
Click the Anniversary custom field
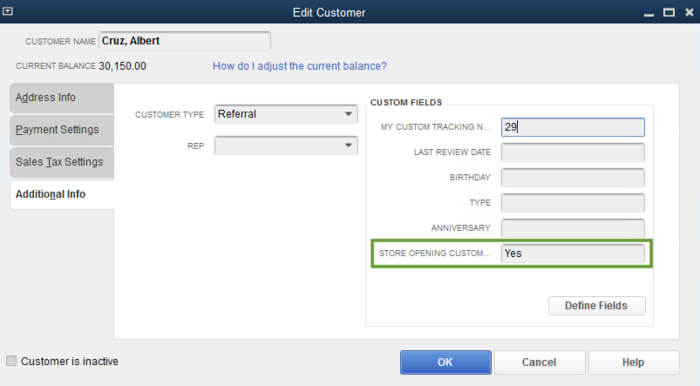tap(573, 228)
